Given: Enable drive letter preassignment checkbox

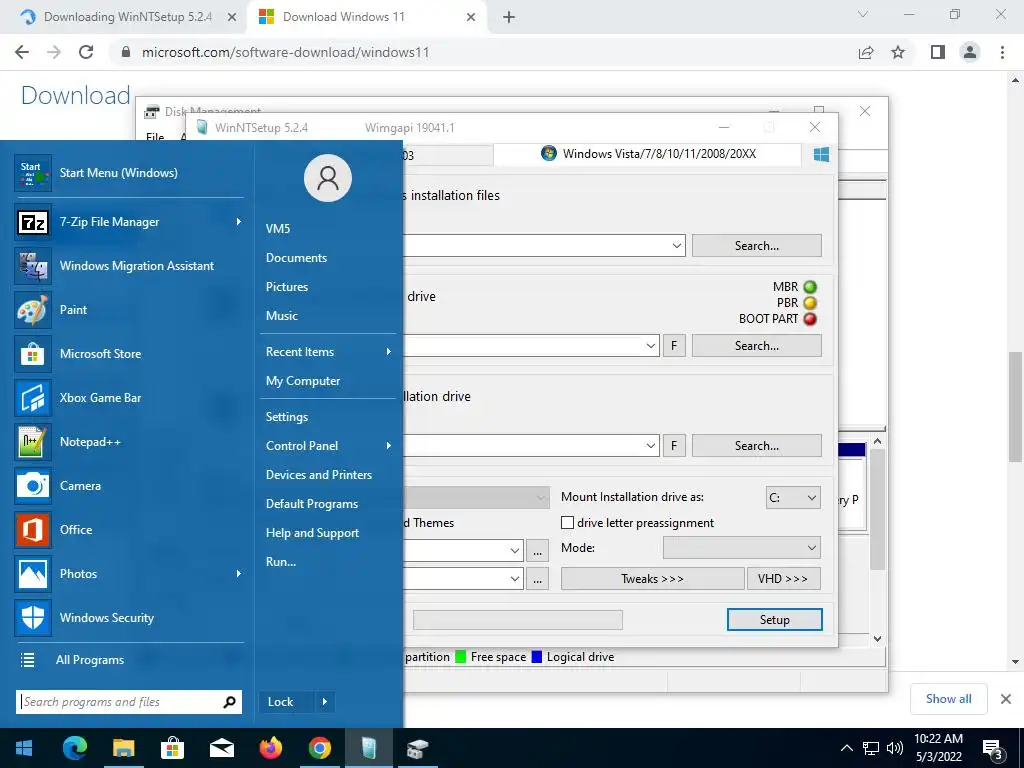Looking at the screenshot, I should point(568,522).
